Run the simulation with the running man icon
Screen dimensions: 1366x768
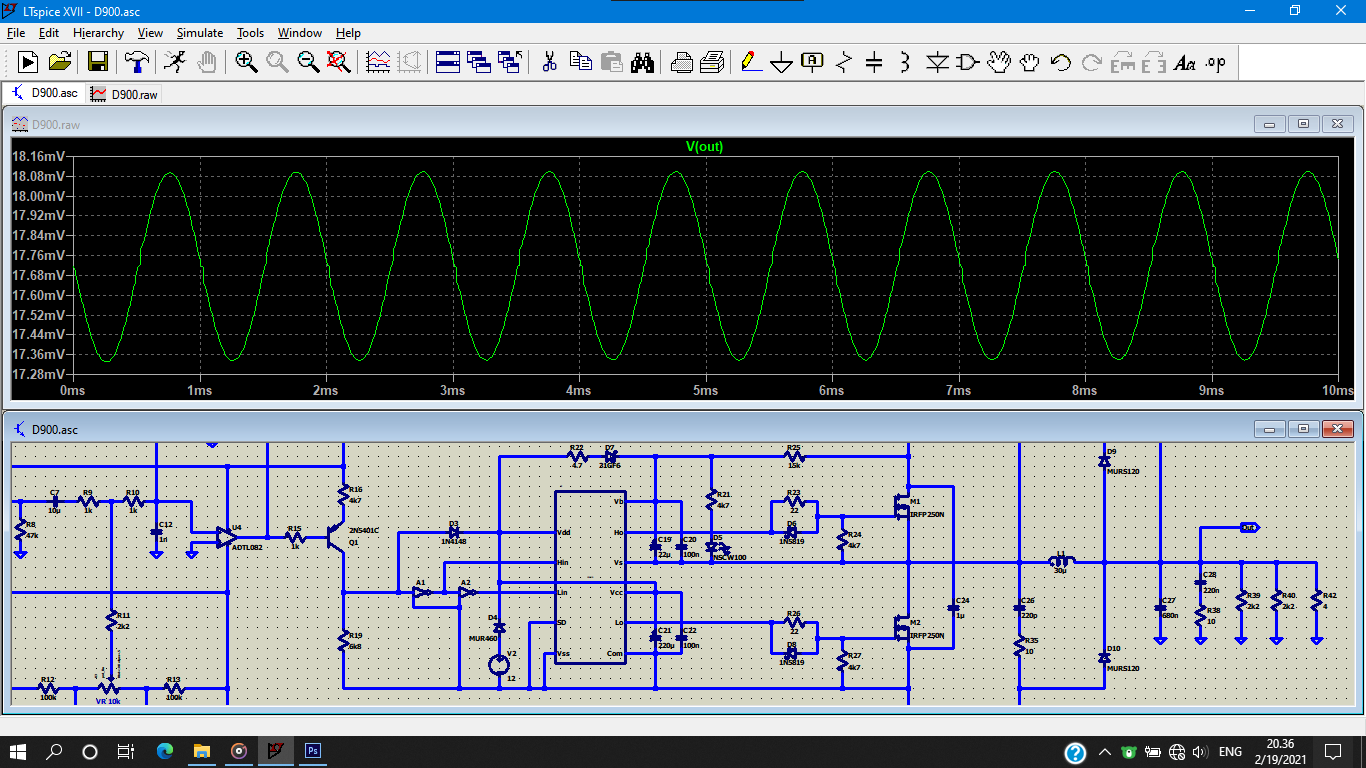click(x=174, y=62)
